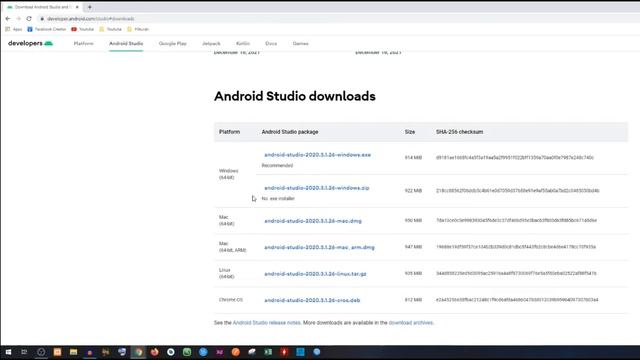Image resolution: width=640 pixels, height=360 pixels.
Task: Open the Apps bookmark shortcut
Action: tap(14, 29)
